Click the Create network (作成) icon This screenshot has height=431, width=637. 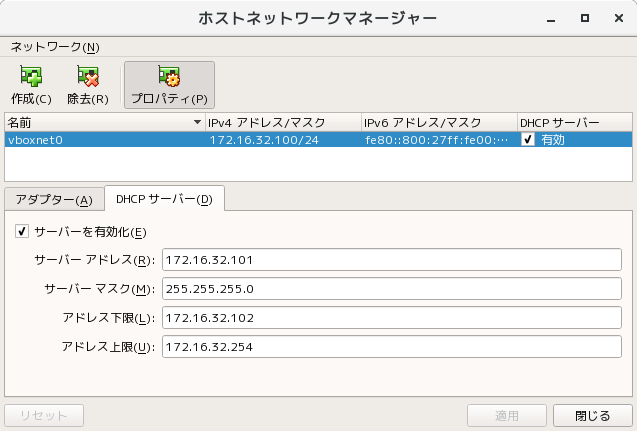[31, 76]
